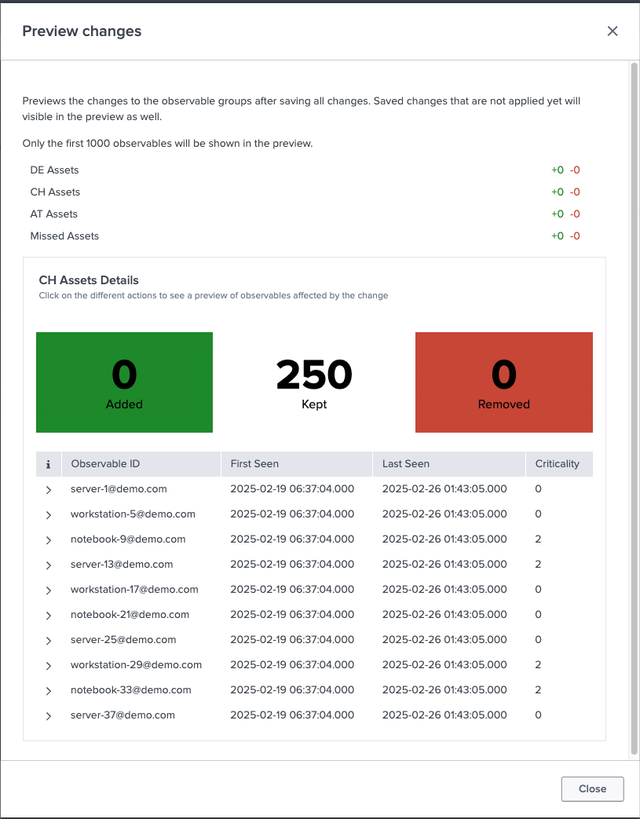Click server-37@demo.com observable ID

[x=123, y=715]
